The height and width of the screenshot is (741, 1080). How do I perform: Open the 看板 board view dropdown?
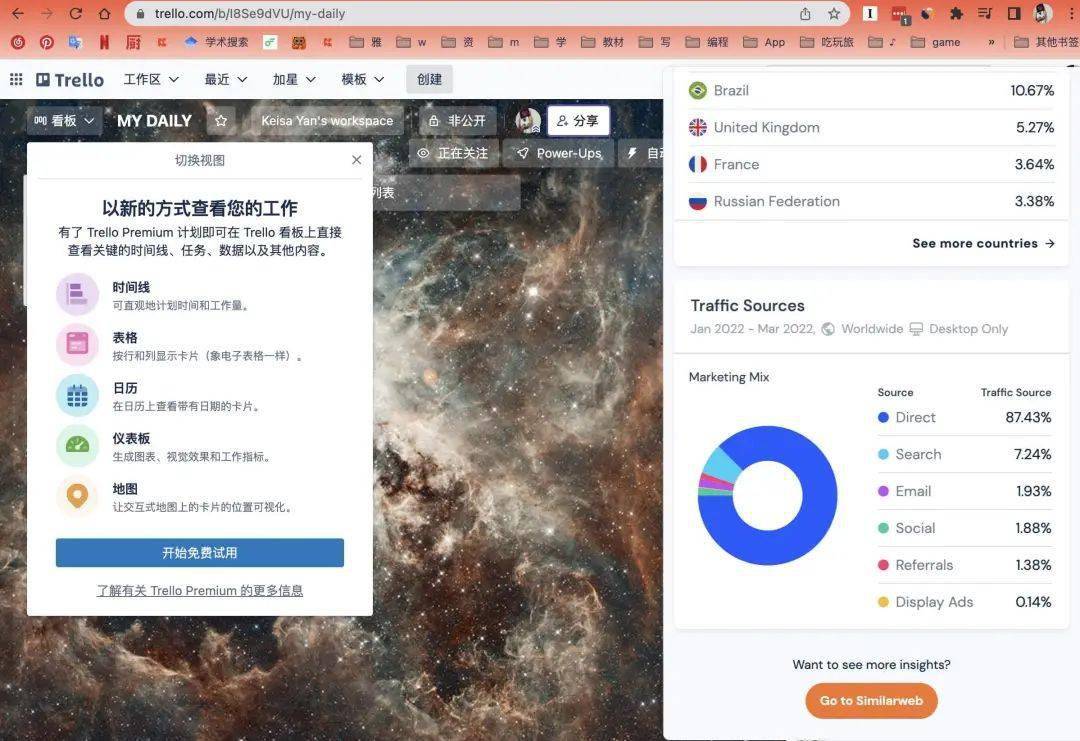coord(65,121)
